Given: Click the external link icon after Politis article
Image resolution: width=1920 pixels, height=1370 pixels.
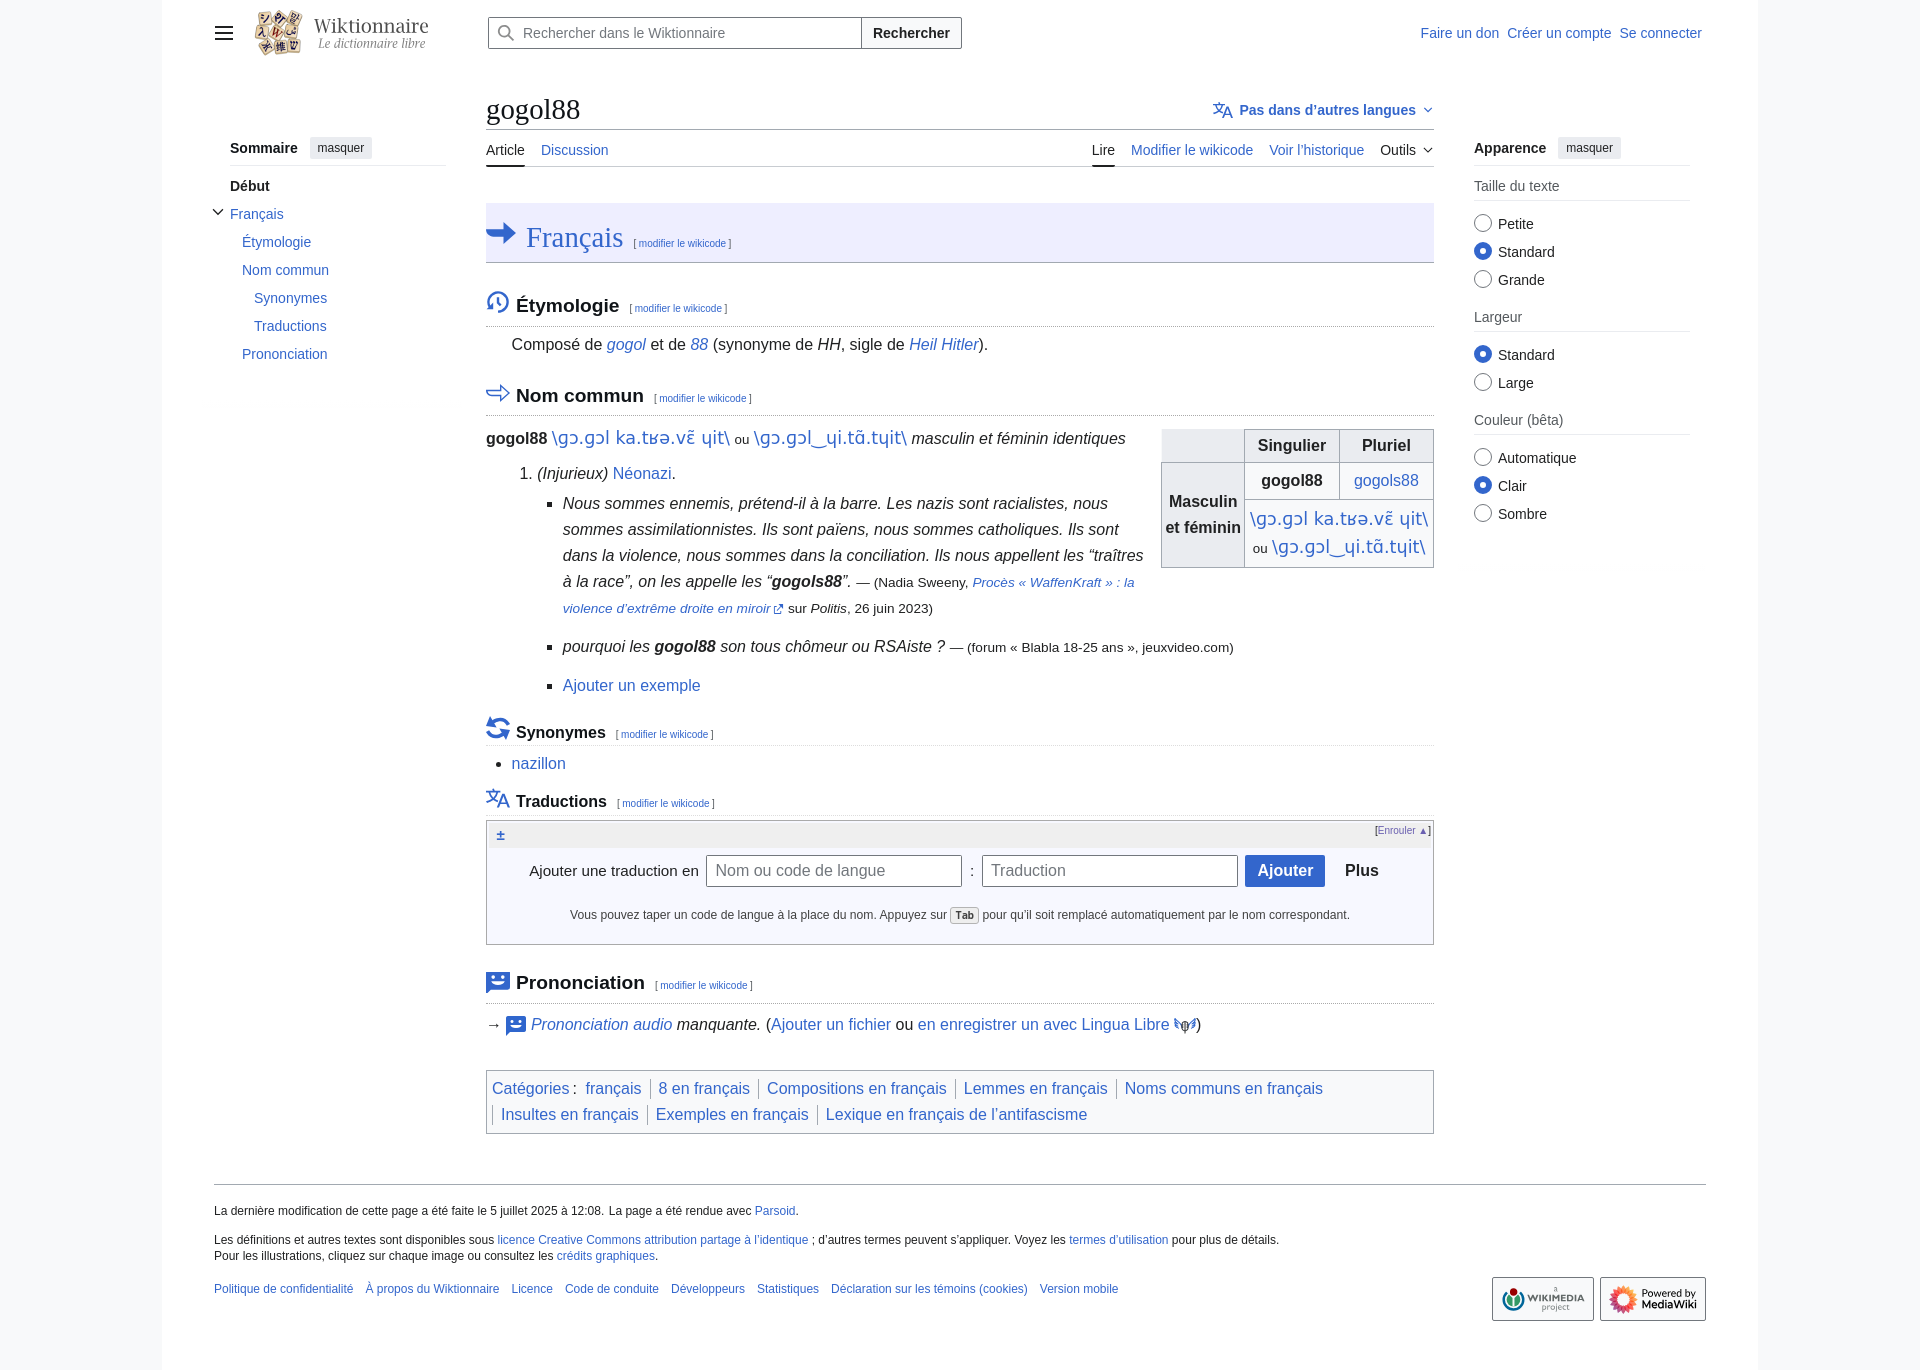Looking at the screenshot, I should click(x=778, y=609).
